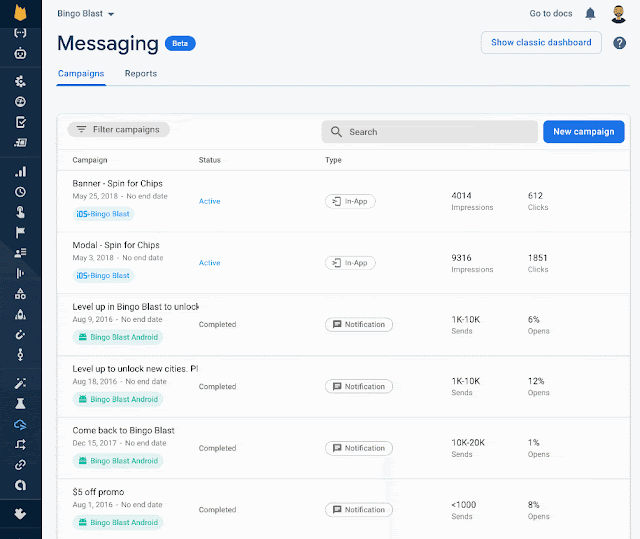This screenshot has width=640, height=539.
Task: Click '1851 Clicks' in Modal row
Action: 538,263
